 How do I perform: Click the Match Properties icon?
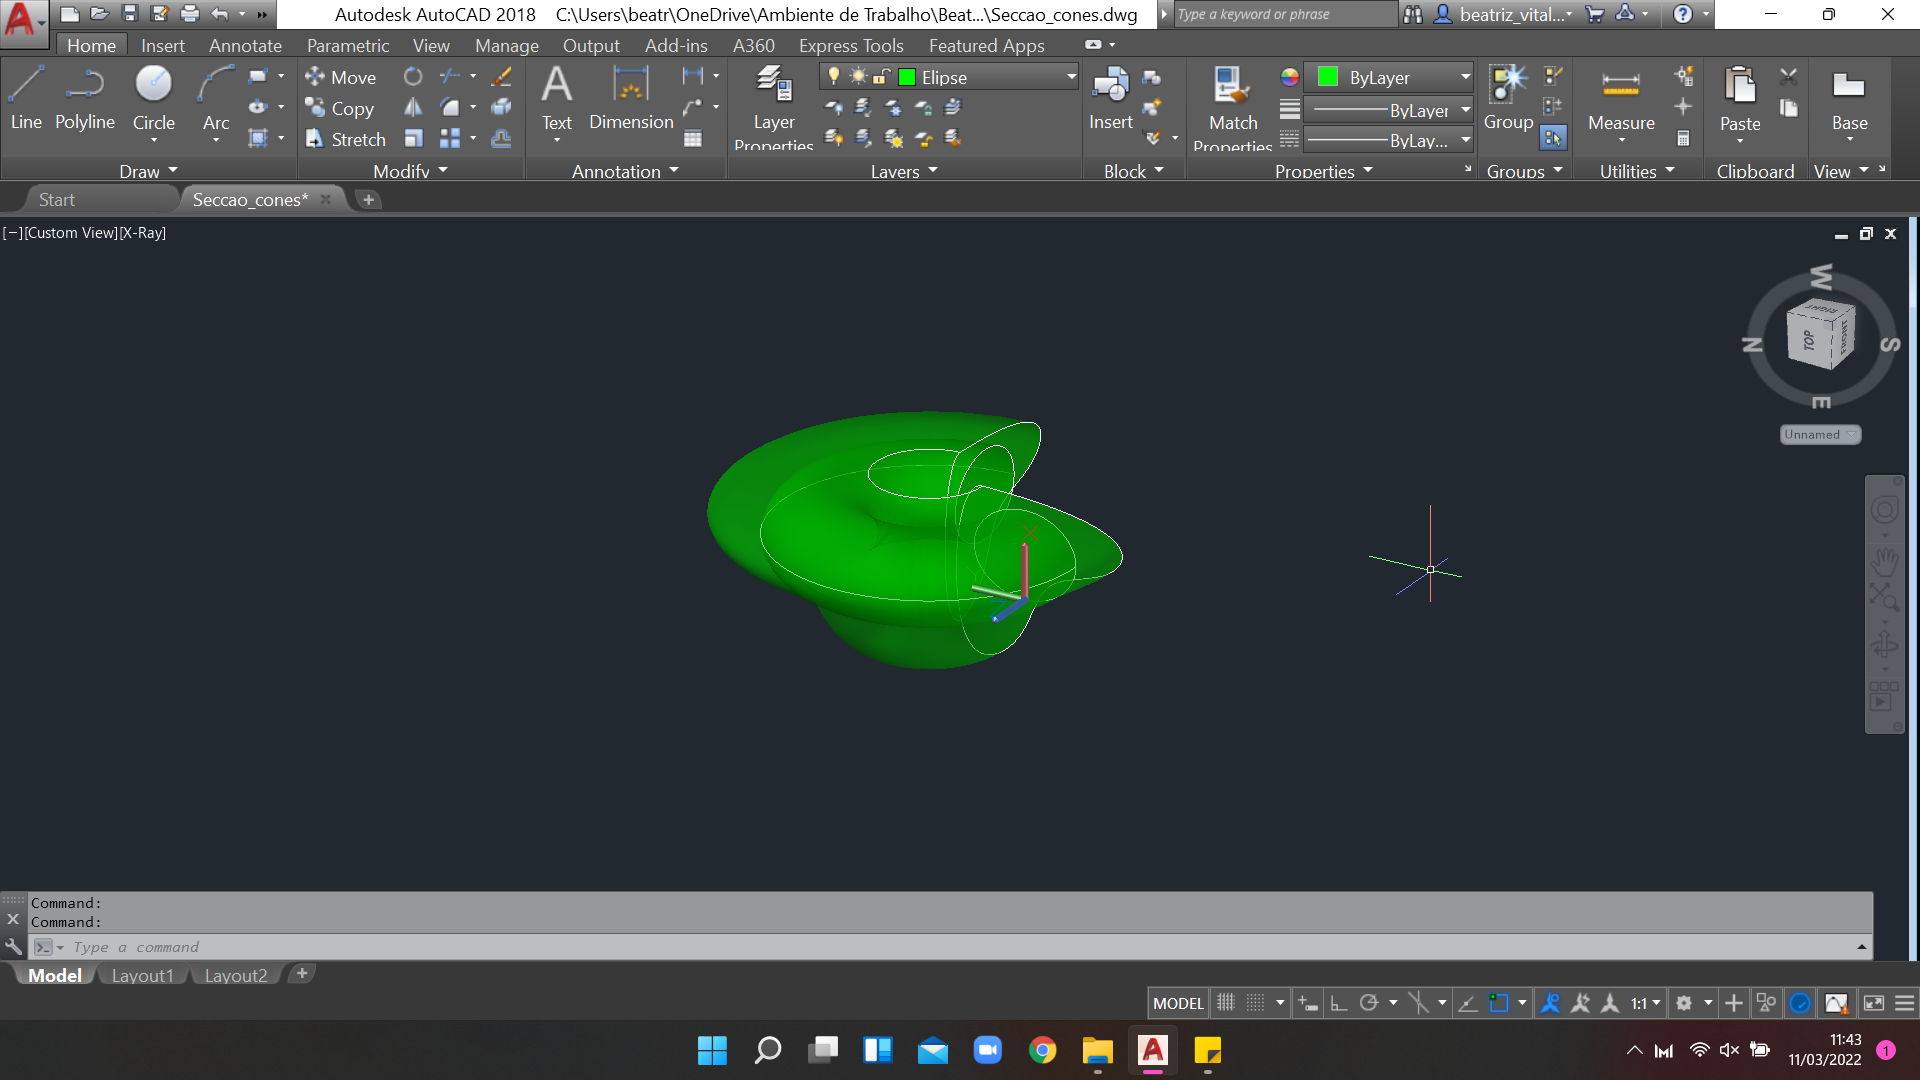(1232, 107)
